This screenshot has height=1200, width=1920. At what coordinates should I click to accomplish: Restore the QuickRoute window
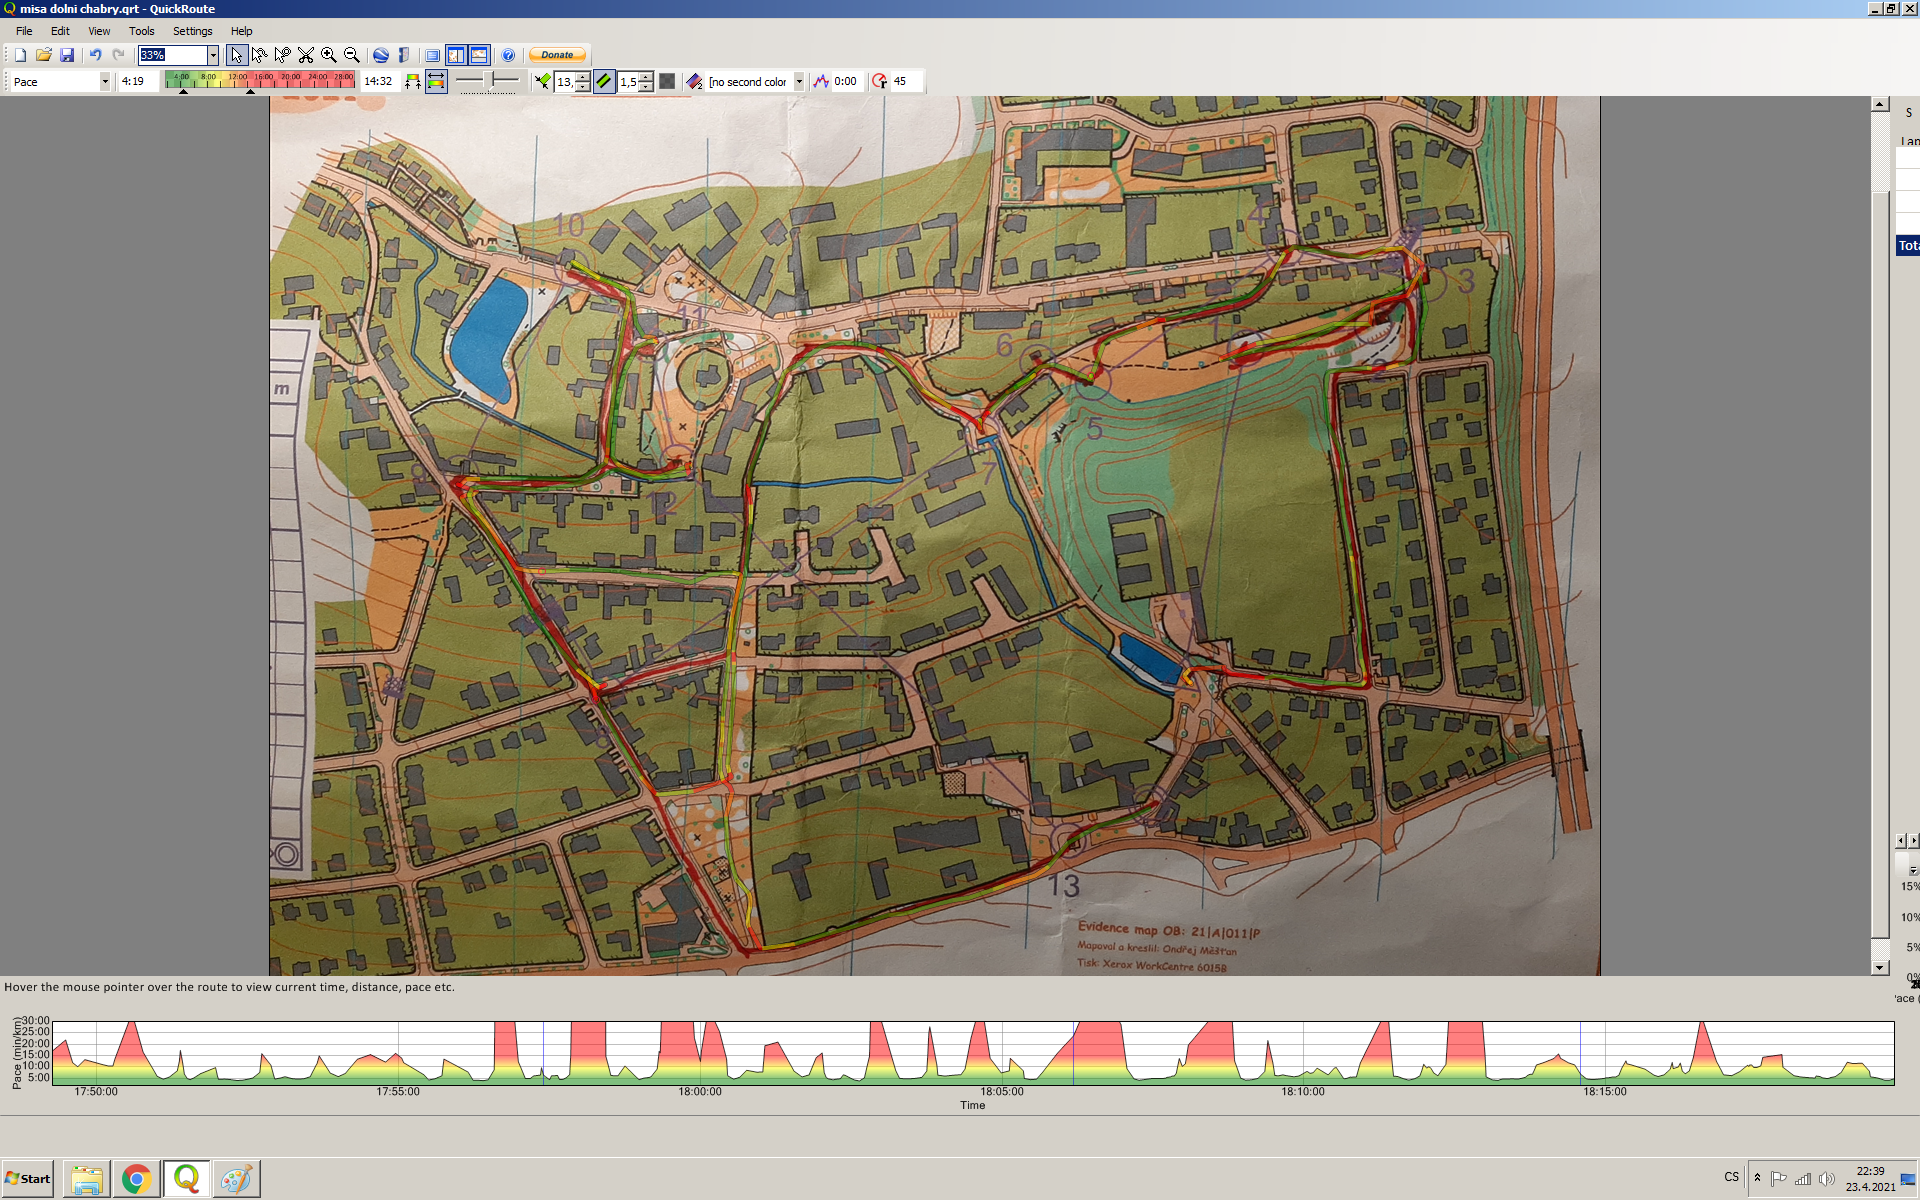pos(1891,9)
